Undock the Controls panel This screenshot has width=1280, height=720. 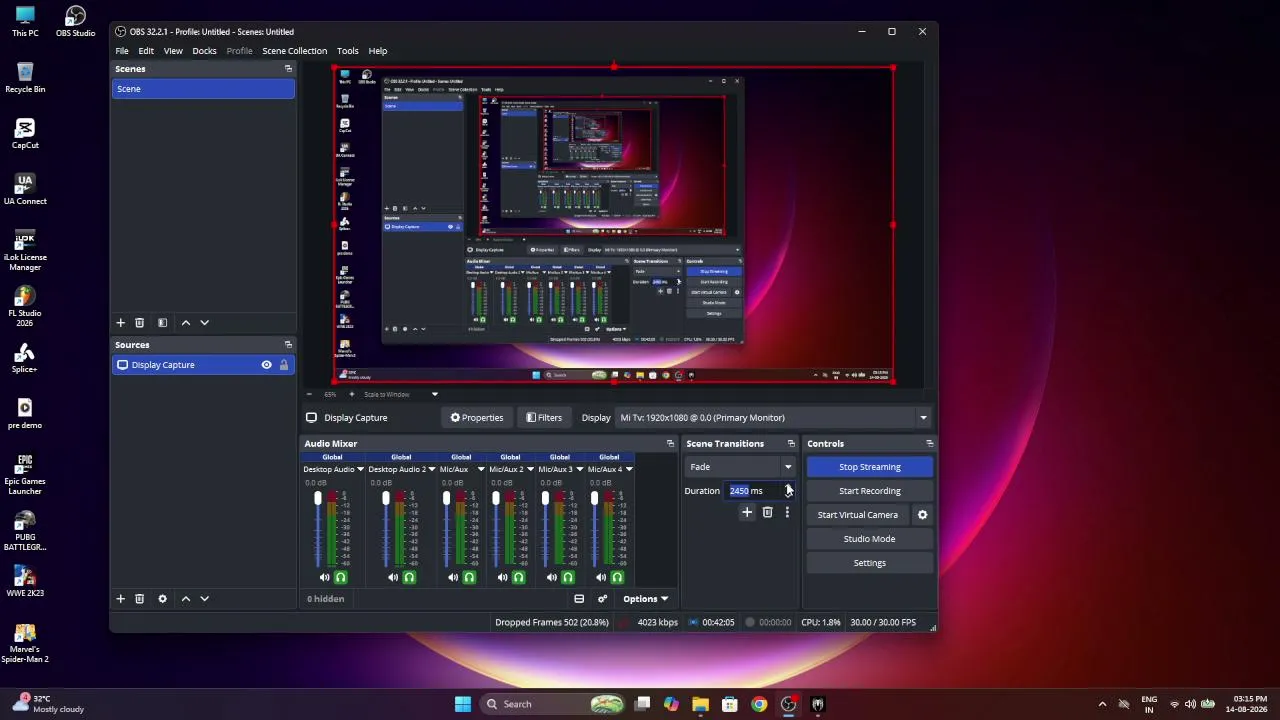pyautogui.click(x=929, y=444)
